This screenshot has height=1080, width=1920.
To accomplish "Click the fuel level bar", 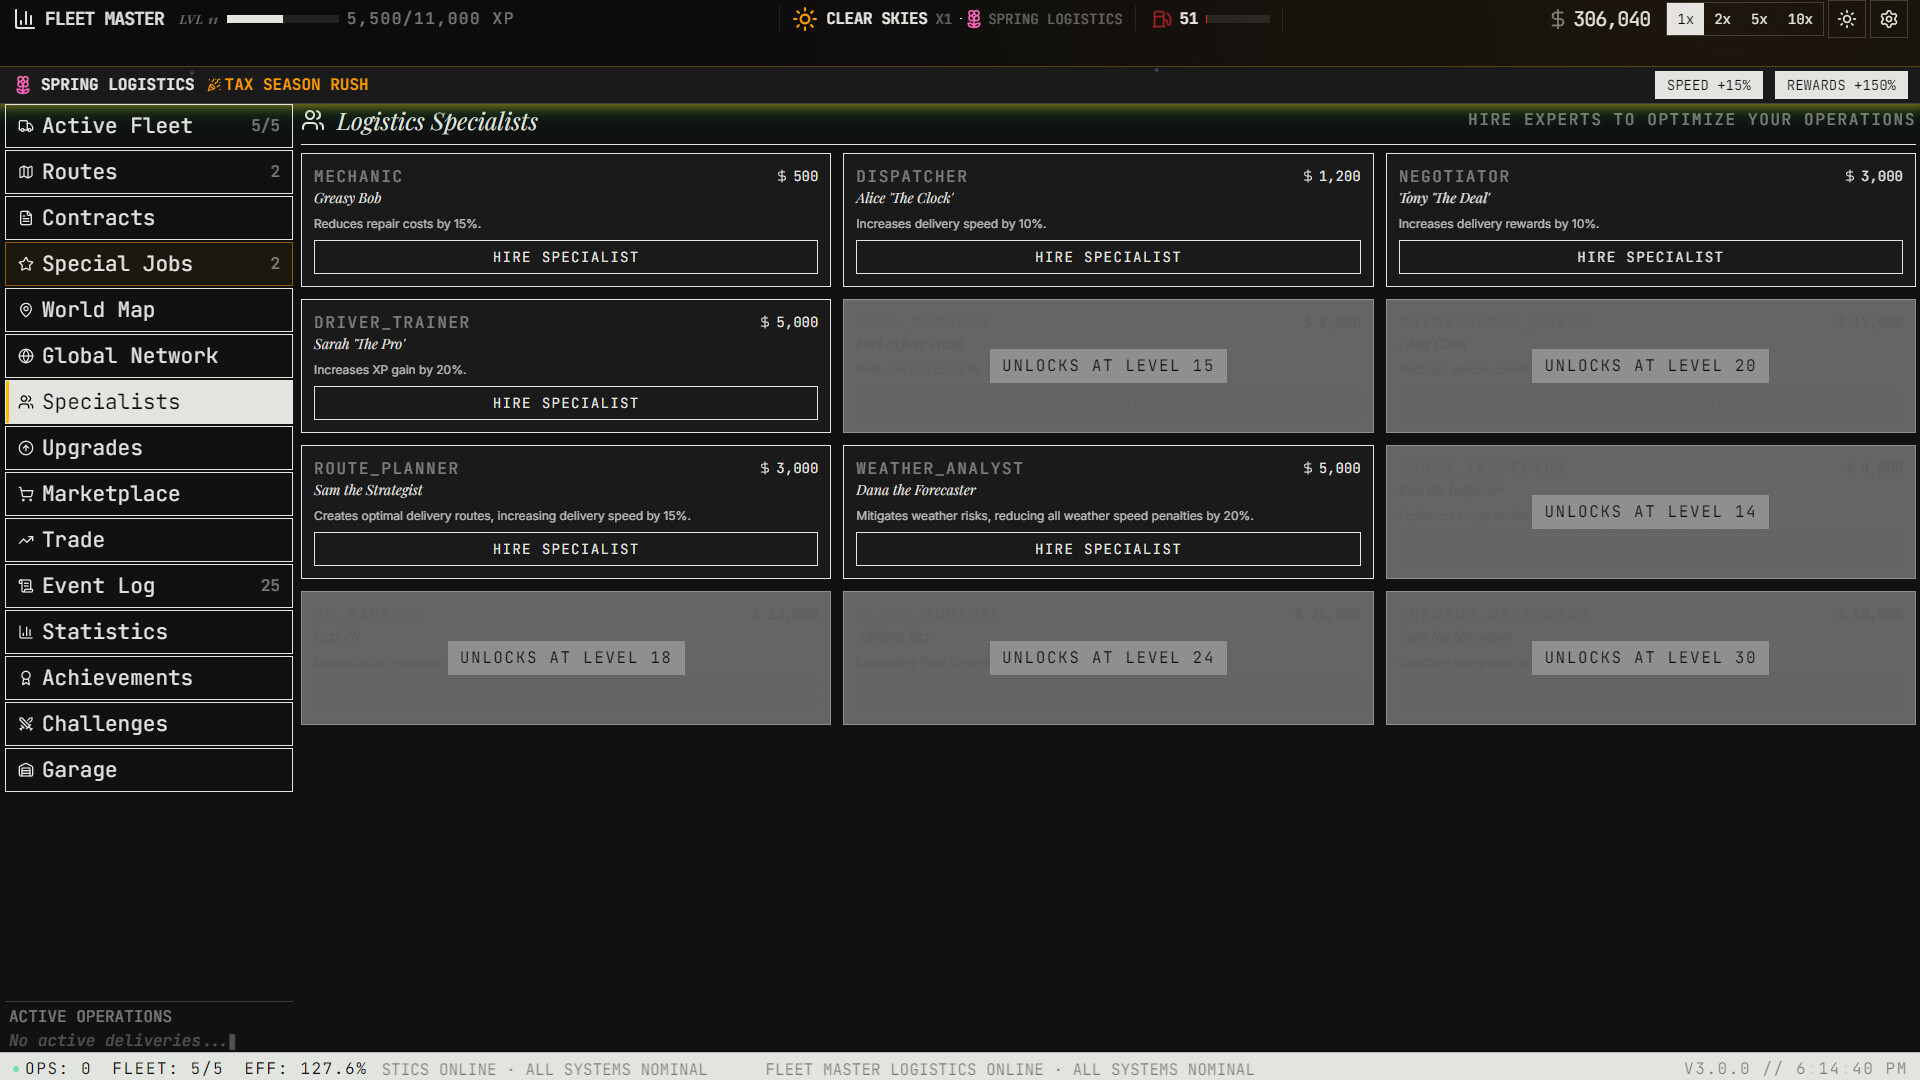I will [x=1237, y=19].
